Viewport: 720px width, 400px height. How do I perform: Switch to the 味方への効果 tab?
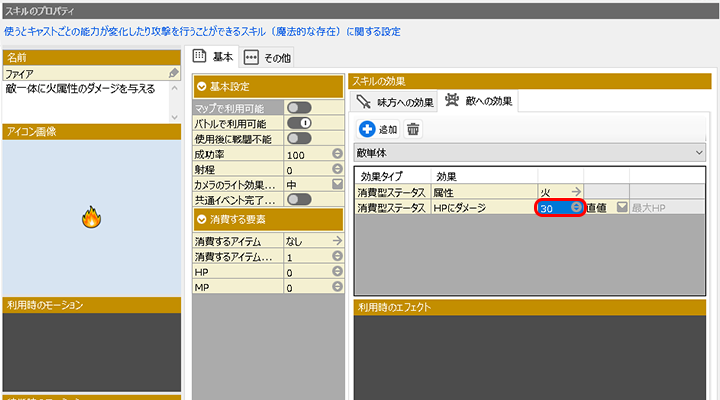pos(395,100)
